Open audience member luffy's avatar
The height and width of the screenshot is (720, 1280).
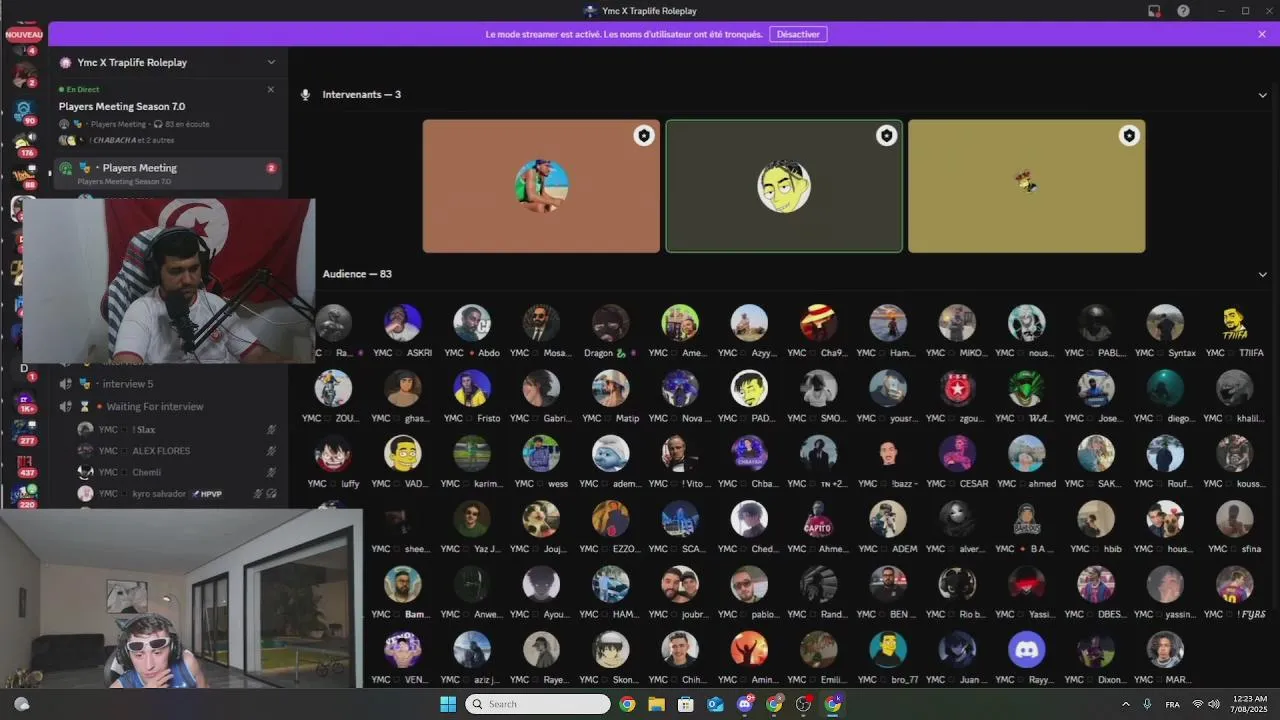pos(333,454)
